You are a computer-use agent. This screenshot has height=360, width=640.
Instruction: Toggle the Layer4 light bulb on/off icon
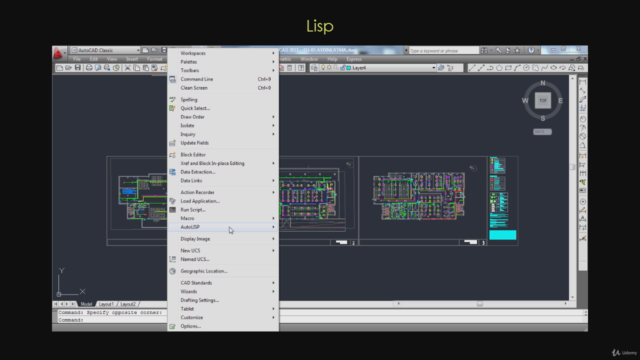point(323,68)
